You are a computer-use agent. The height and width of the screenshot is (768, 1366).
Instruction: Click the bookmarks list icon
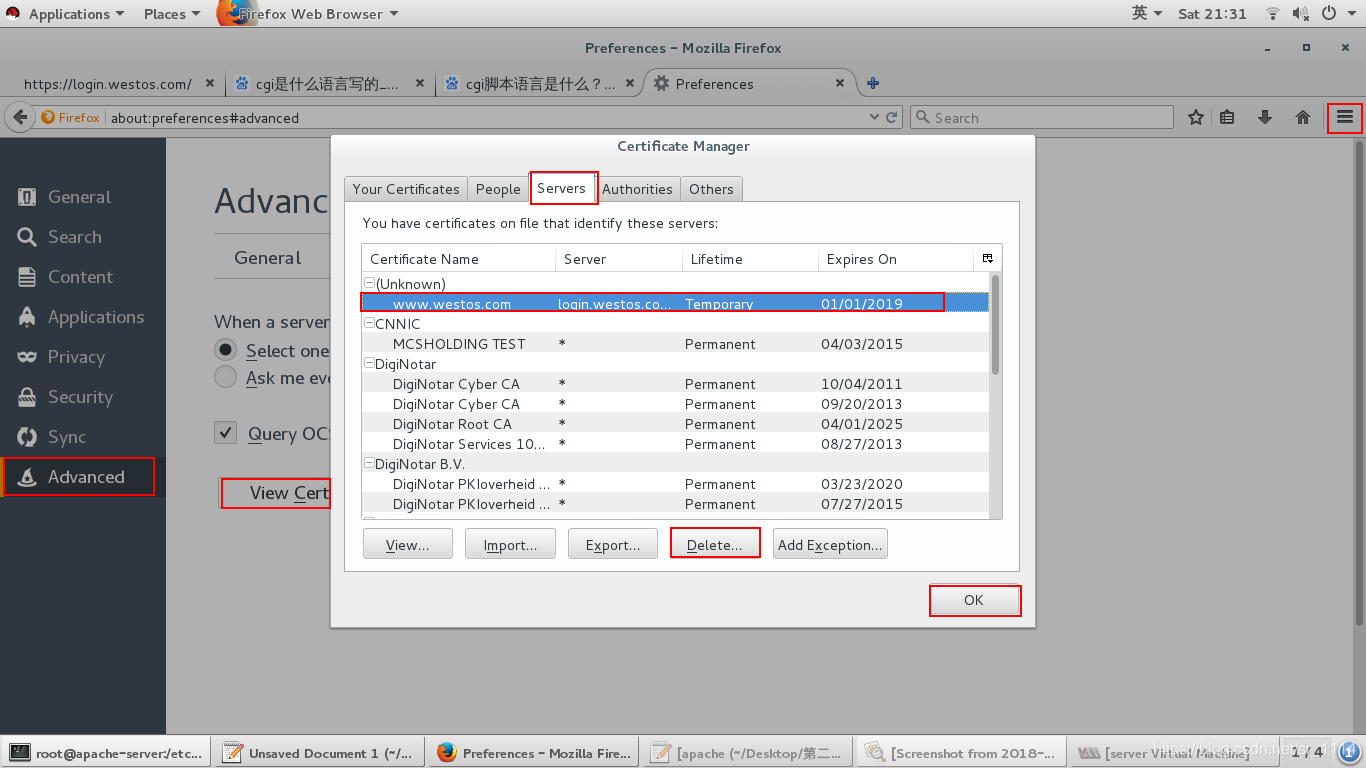point(1228,117)
